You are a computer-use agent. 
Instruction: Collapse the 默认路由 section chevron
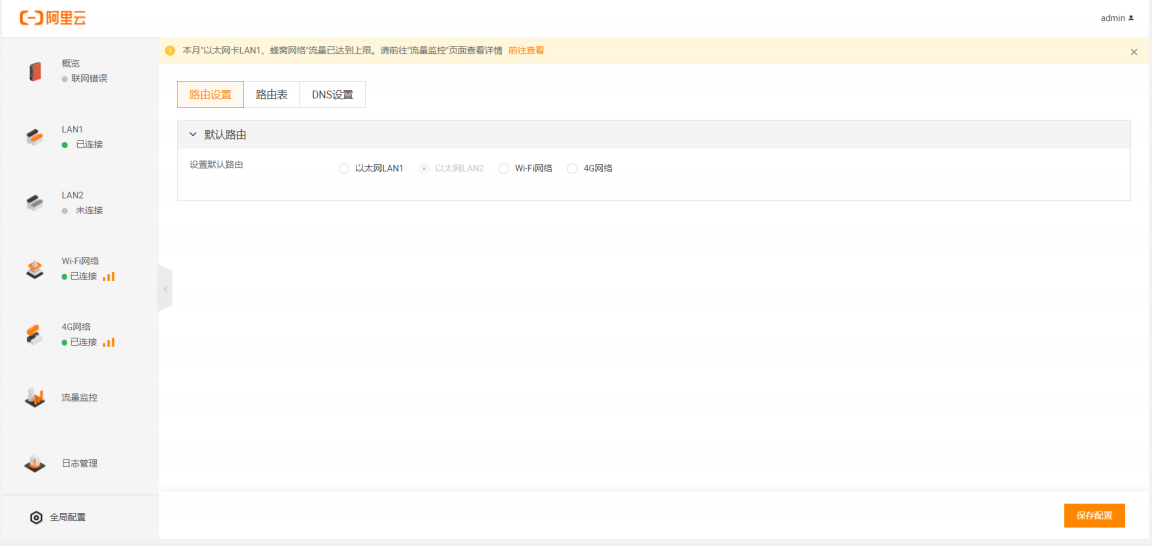click(x=193, y=135)
